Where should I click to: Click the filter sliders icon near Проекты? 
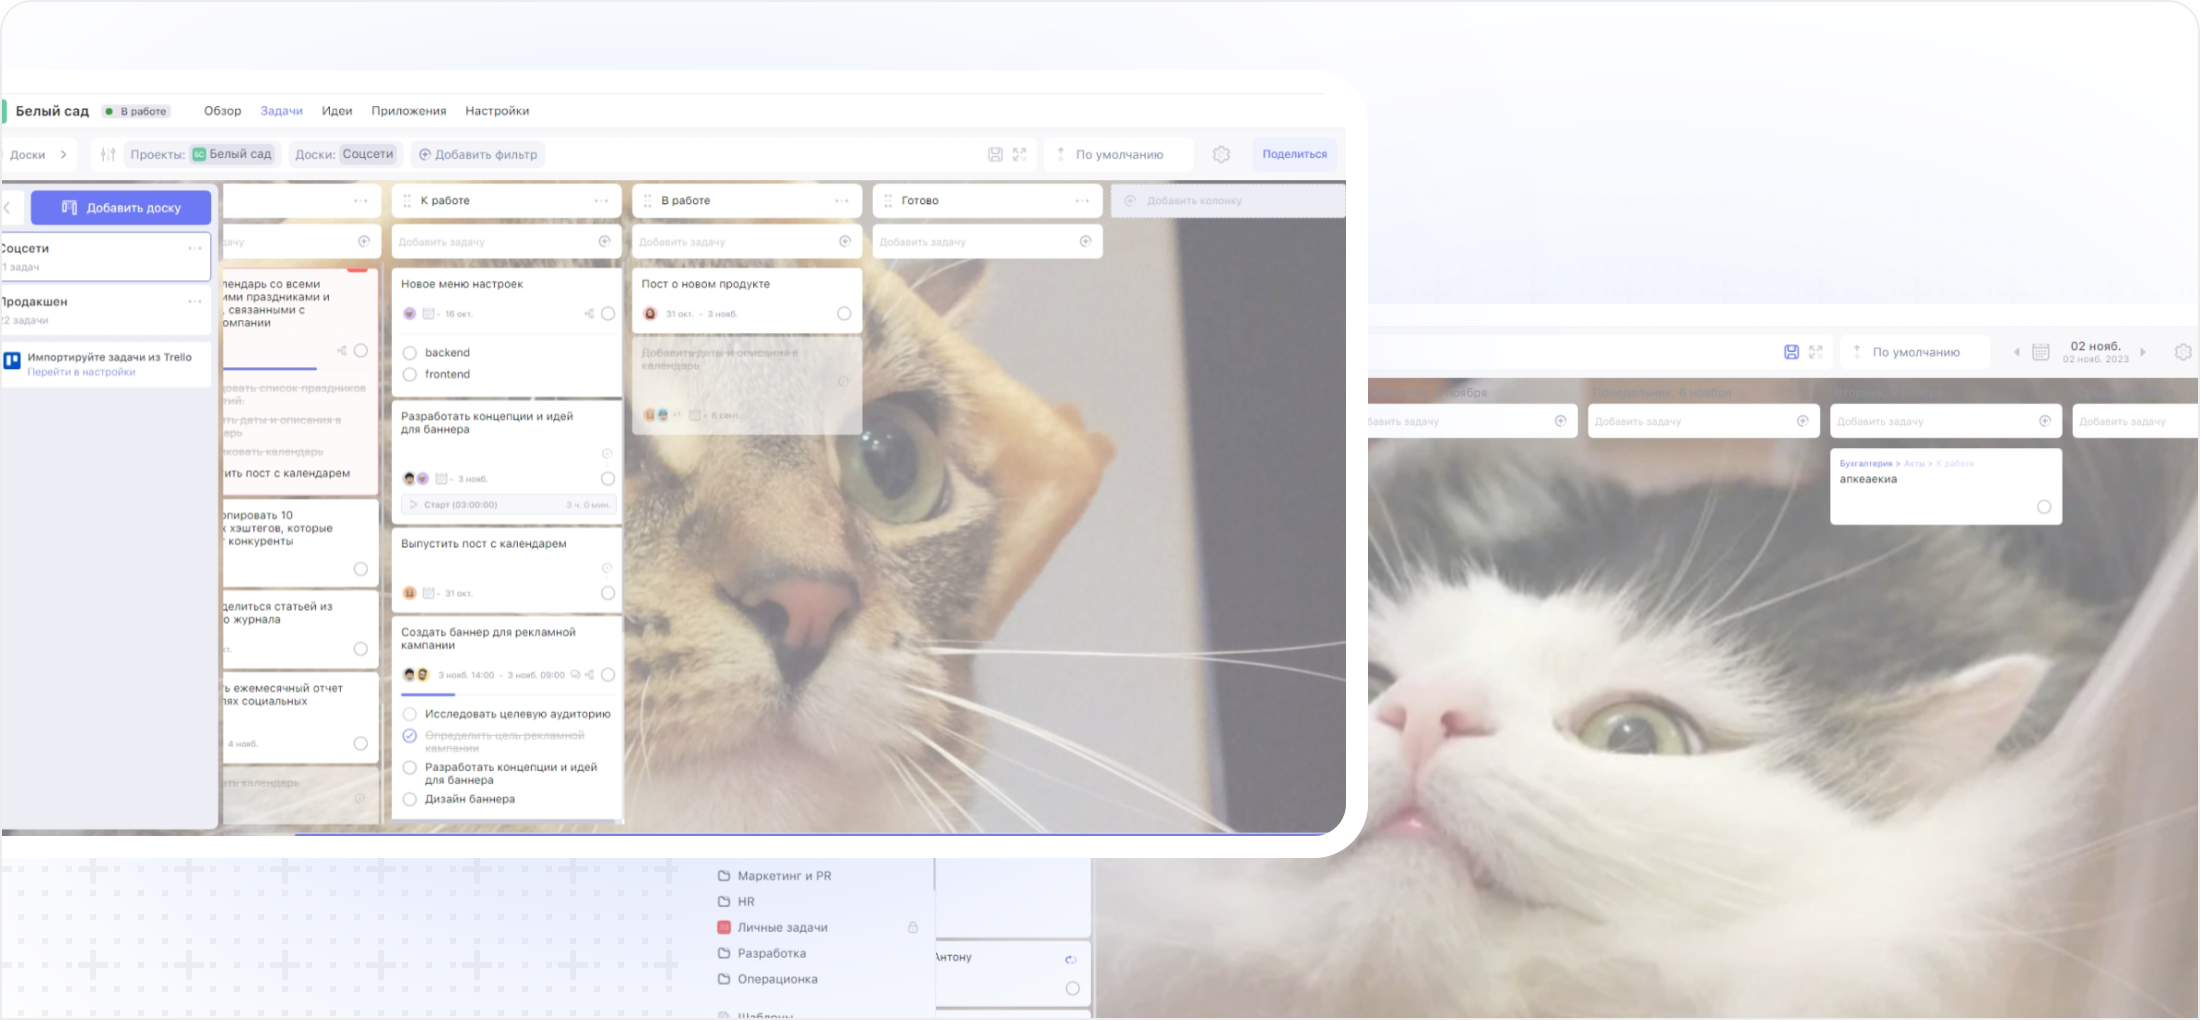click(108, 154)
